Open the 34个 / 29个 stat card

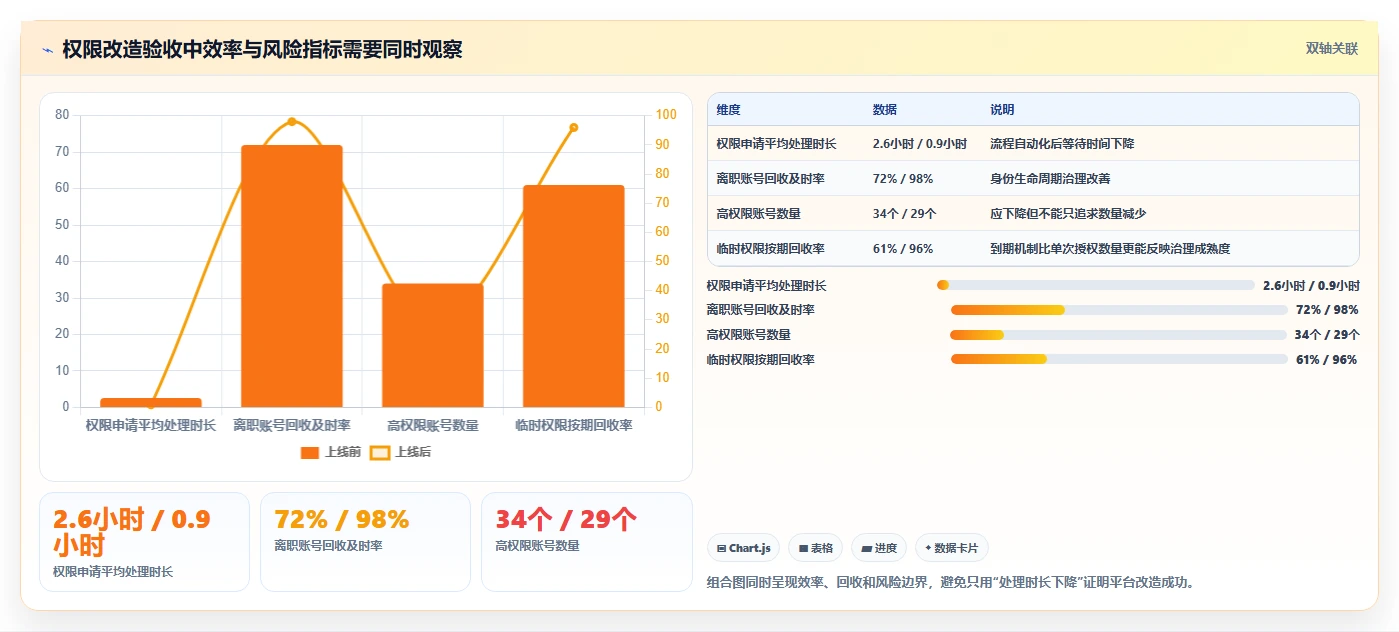click(586, 542)
